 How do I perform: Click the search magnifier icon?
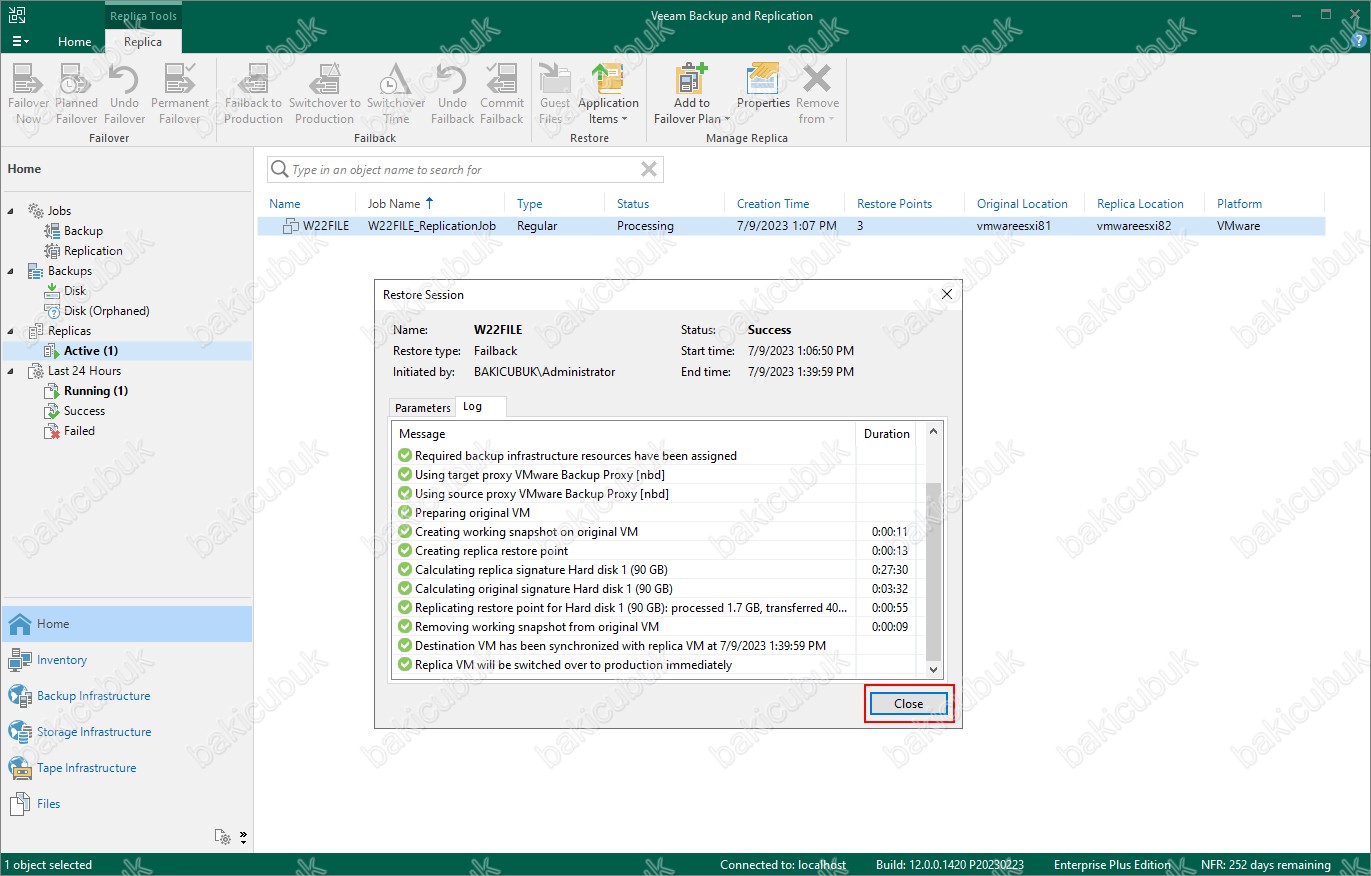click(280, 170)
